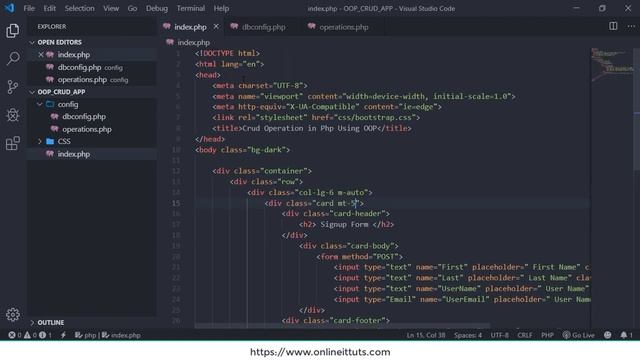Screen dimensions: 640x360
Task: Click the Signup Form h2 line
Action: click(x=347, y=224)
